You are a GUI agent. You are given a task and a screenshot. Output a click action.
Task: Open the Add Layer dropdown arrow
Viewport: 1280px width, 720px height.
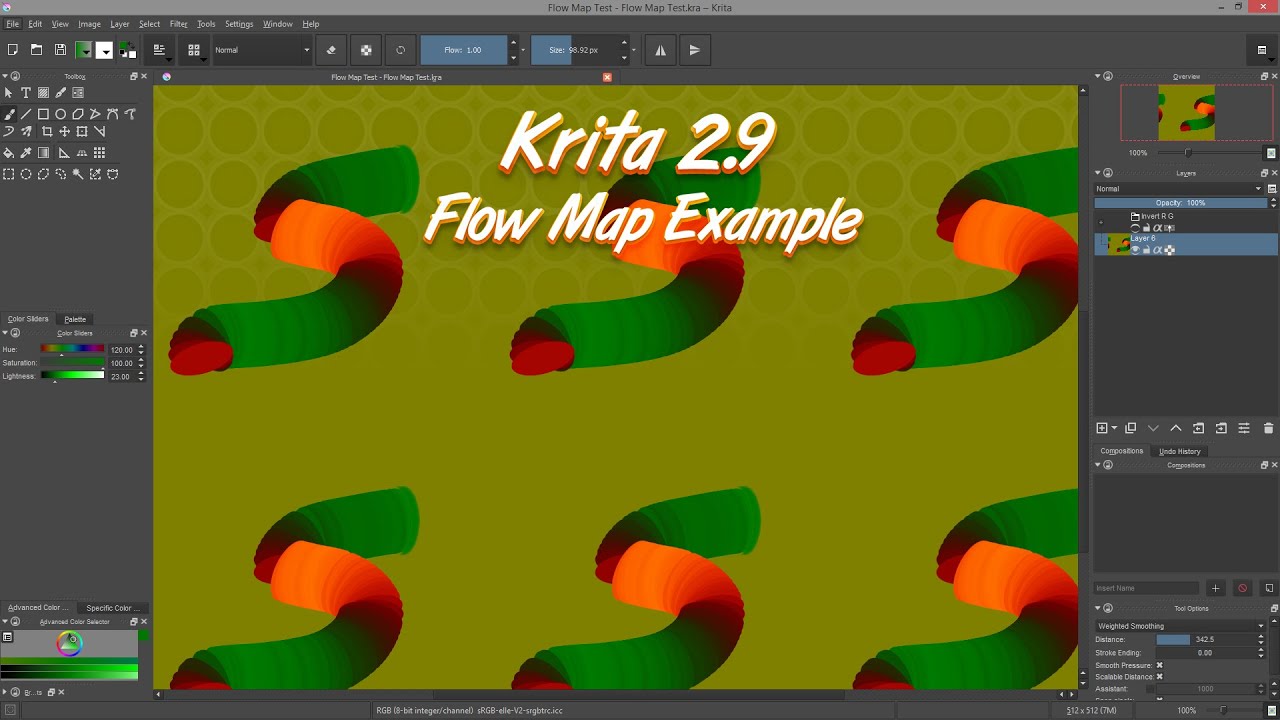(x=1114, y=428)
